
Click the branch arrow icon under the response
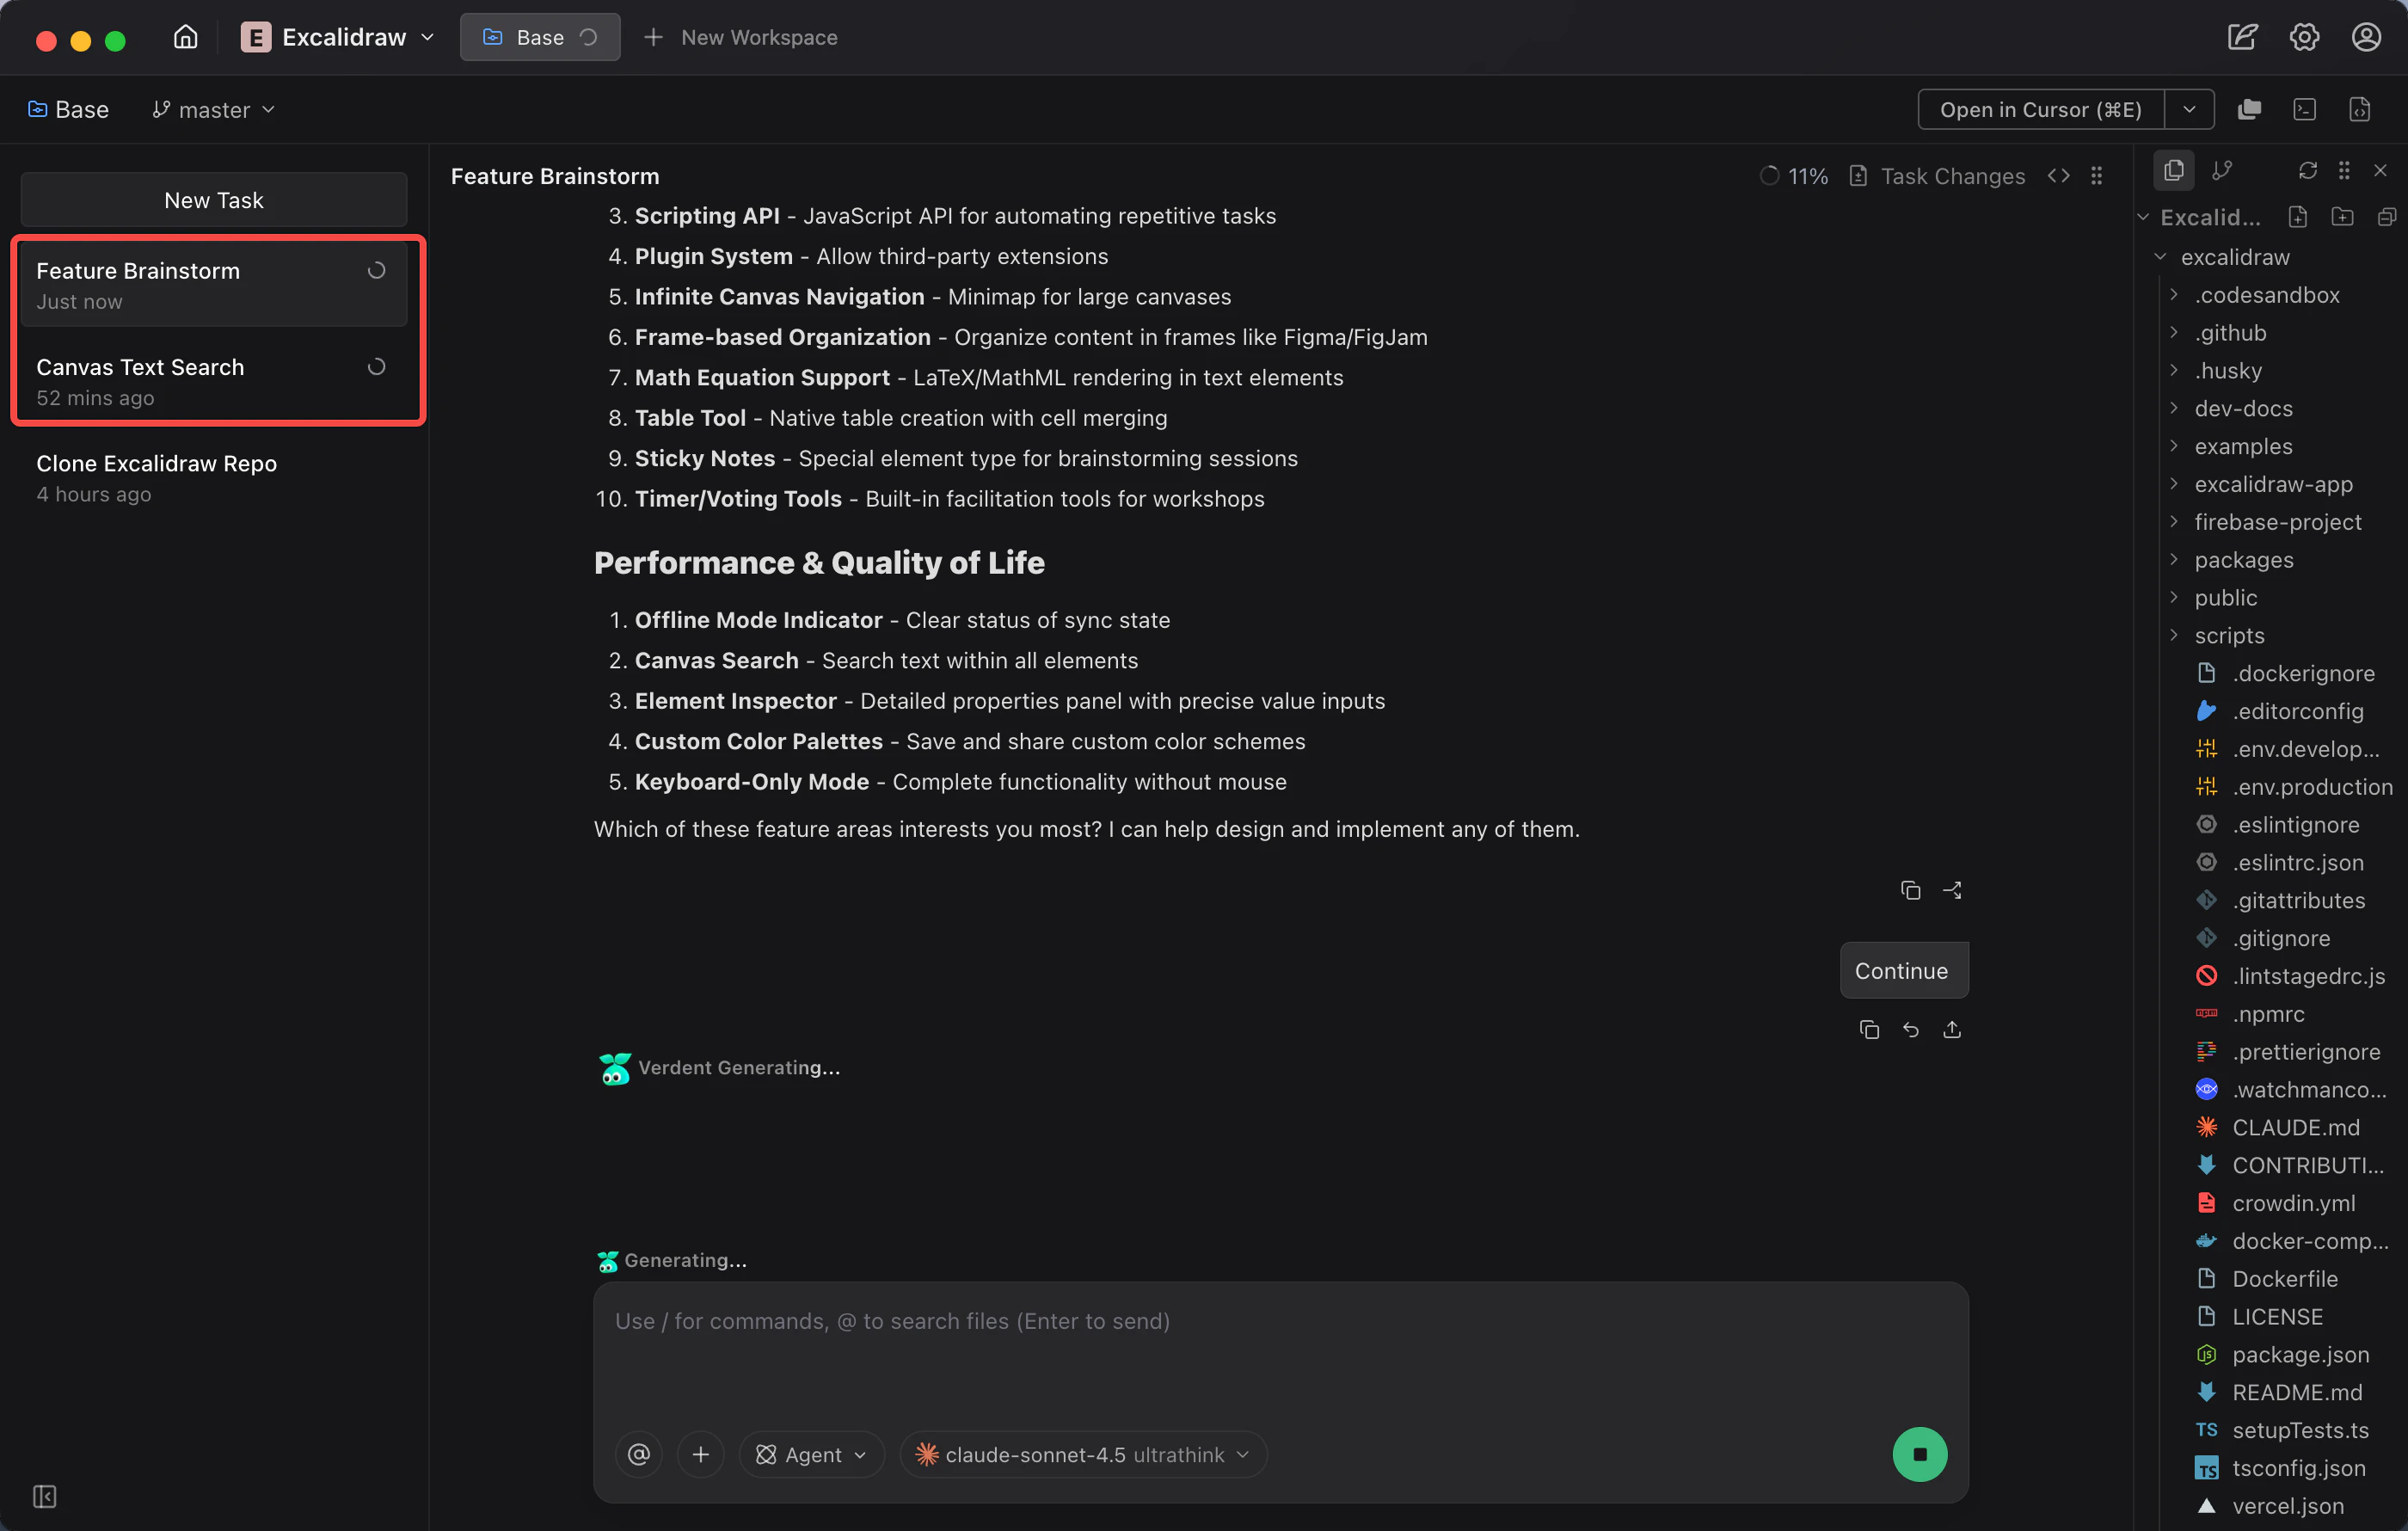point(1952,890)
